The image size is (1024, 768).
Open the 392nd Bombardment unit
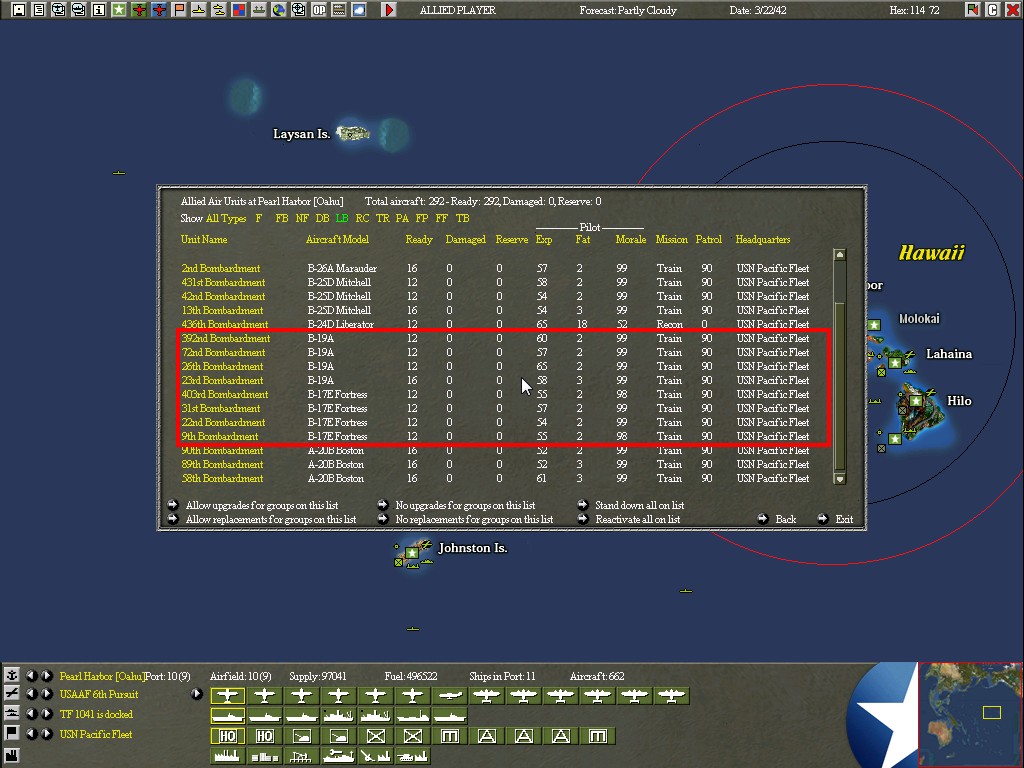pos(225,338)
